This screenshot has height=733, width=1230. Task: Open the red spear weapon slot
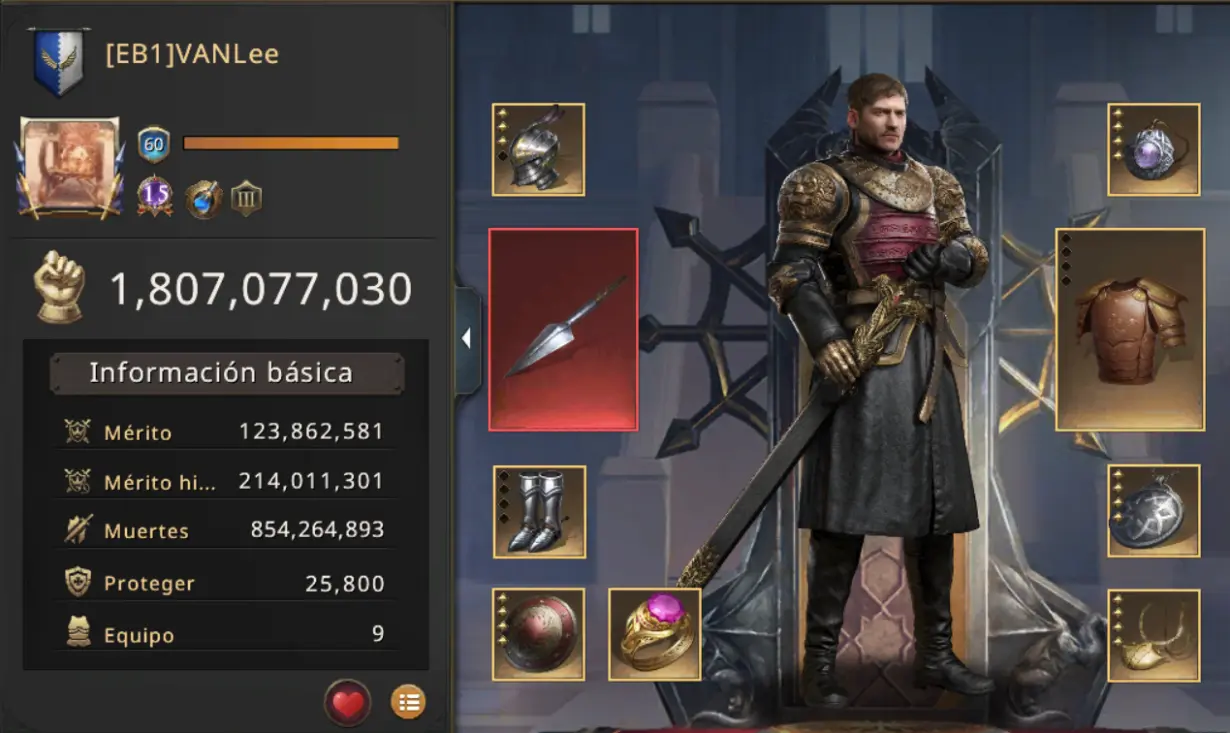pos(563,329)
